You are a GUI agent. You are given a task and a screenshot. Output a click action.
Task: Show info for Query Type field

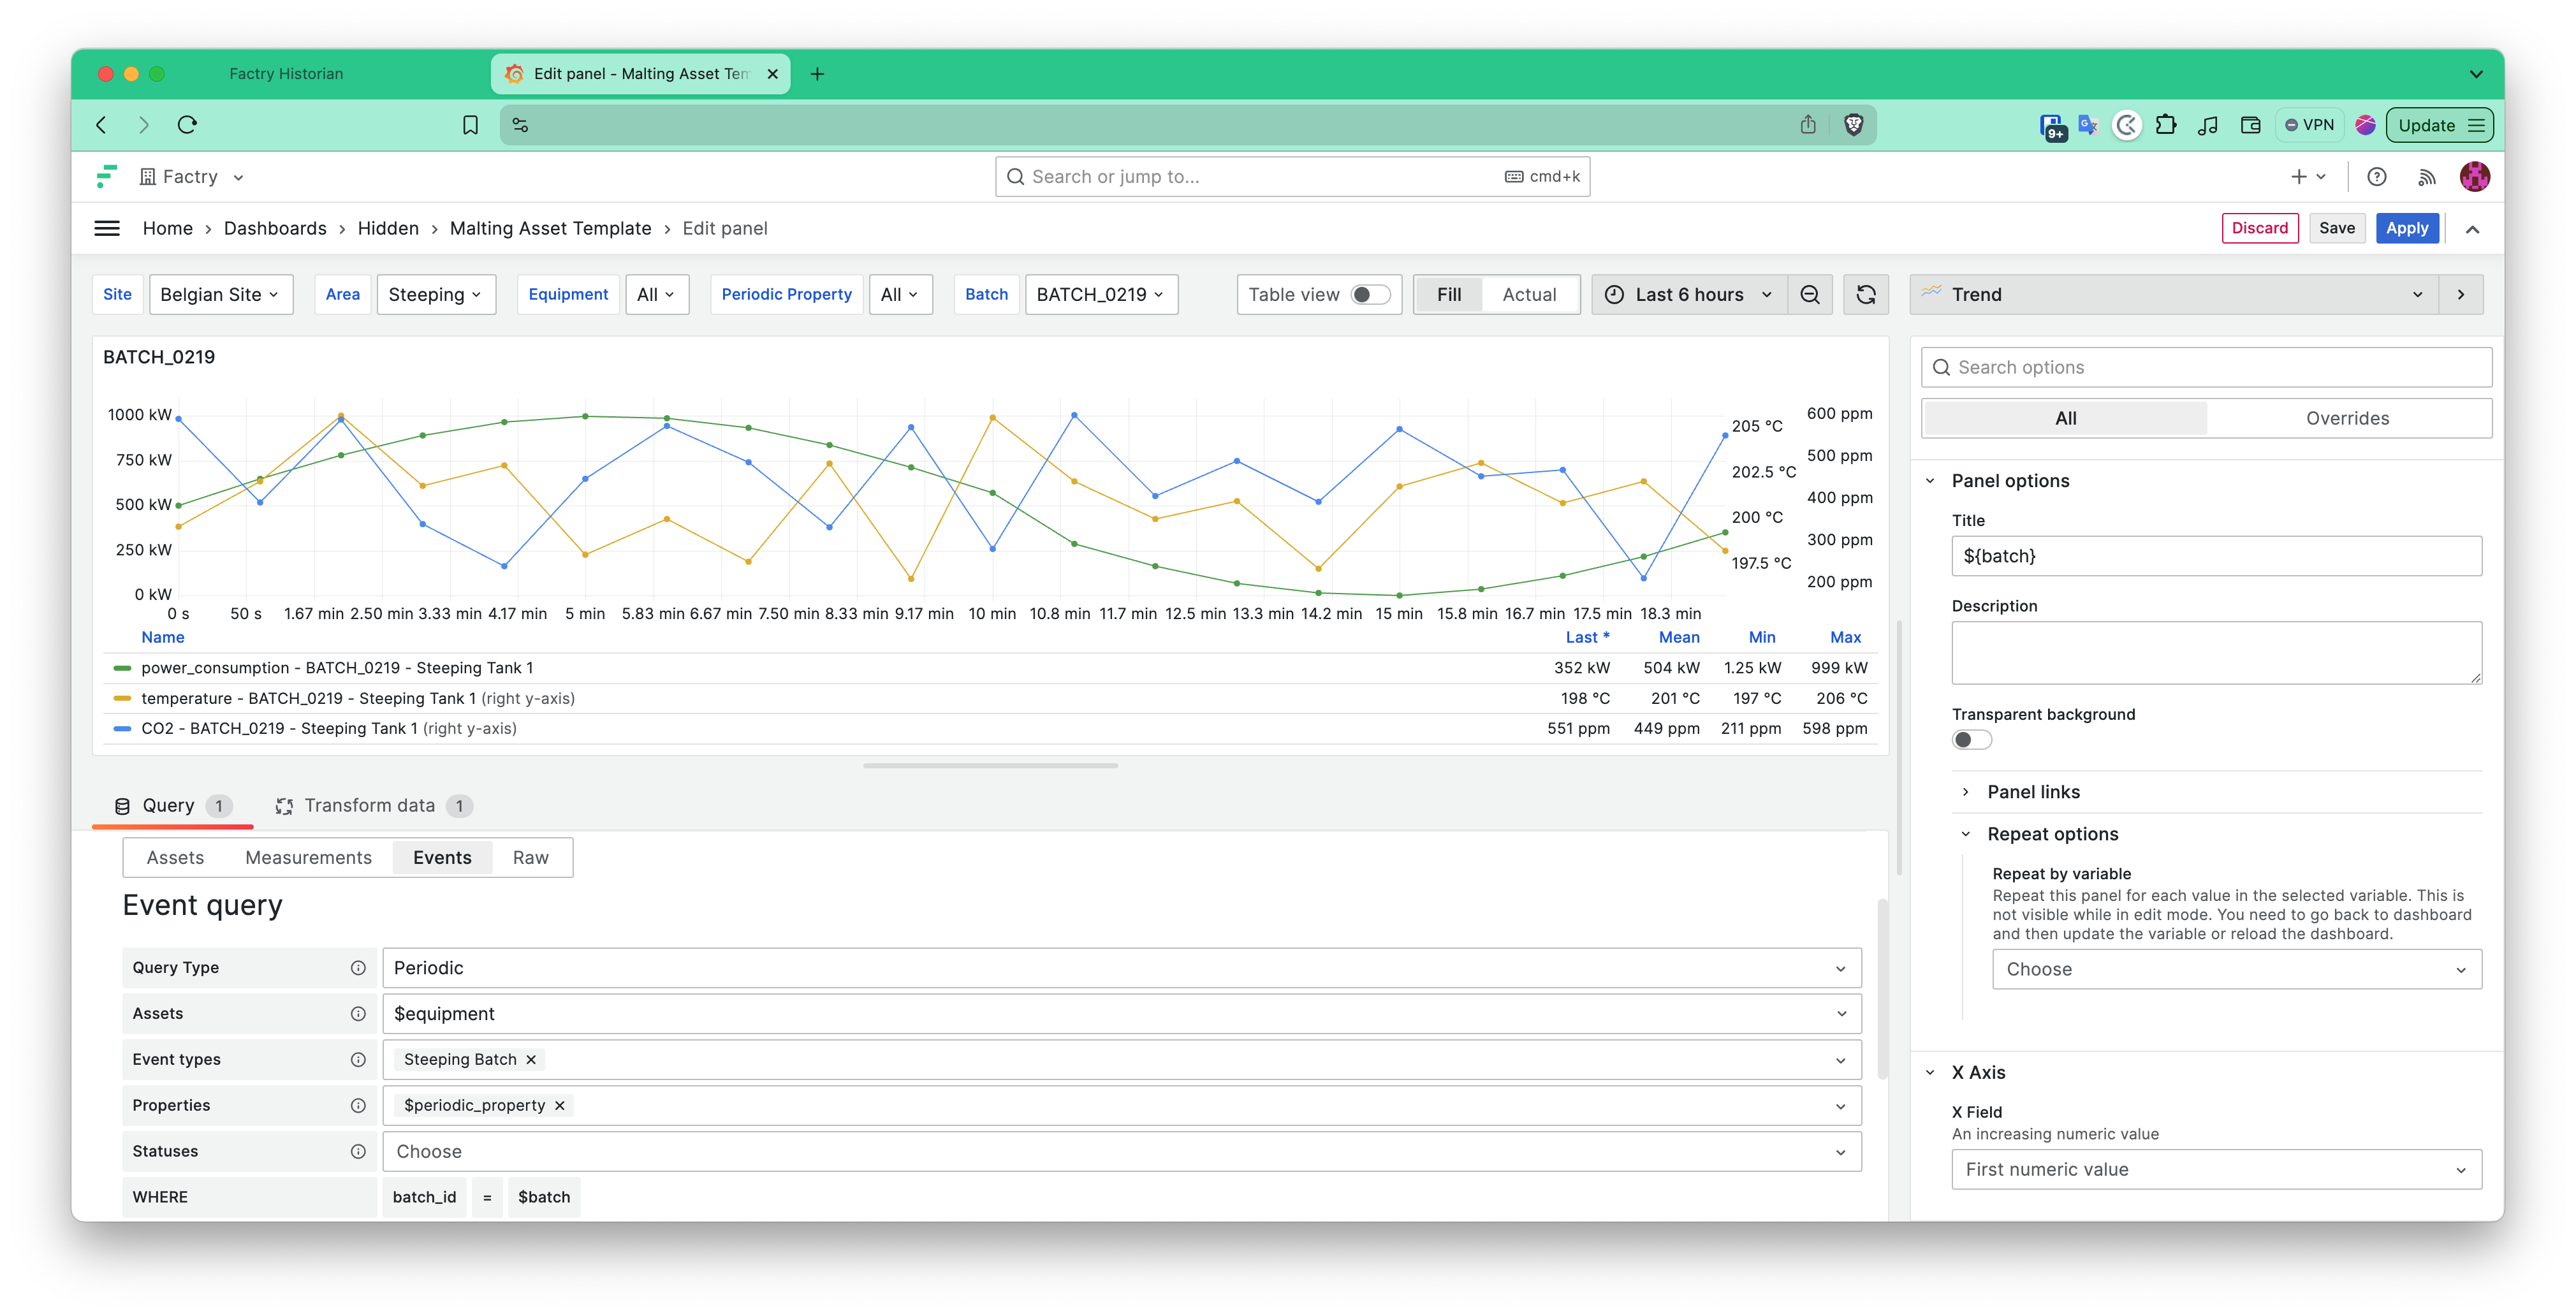coord(358,967)
